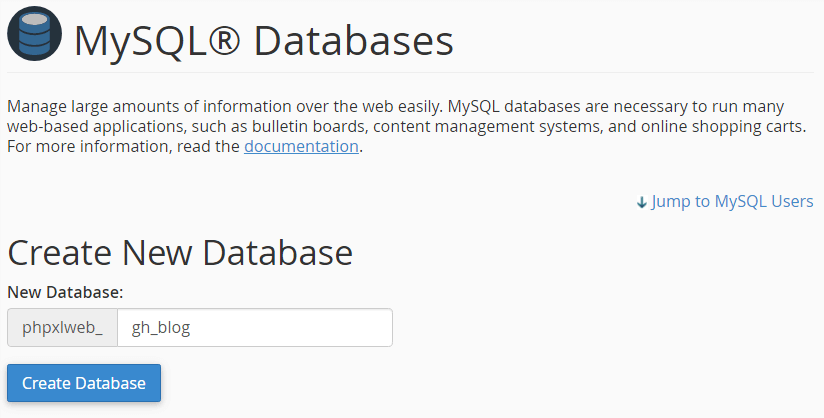Viewport: 824px width, 418px height.
Task: Open the documentation link
Action: click(301, 146)
